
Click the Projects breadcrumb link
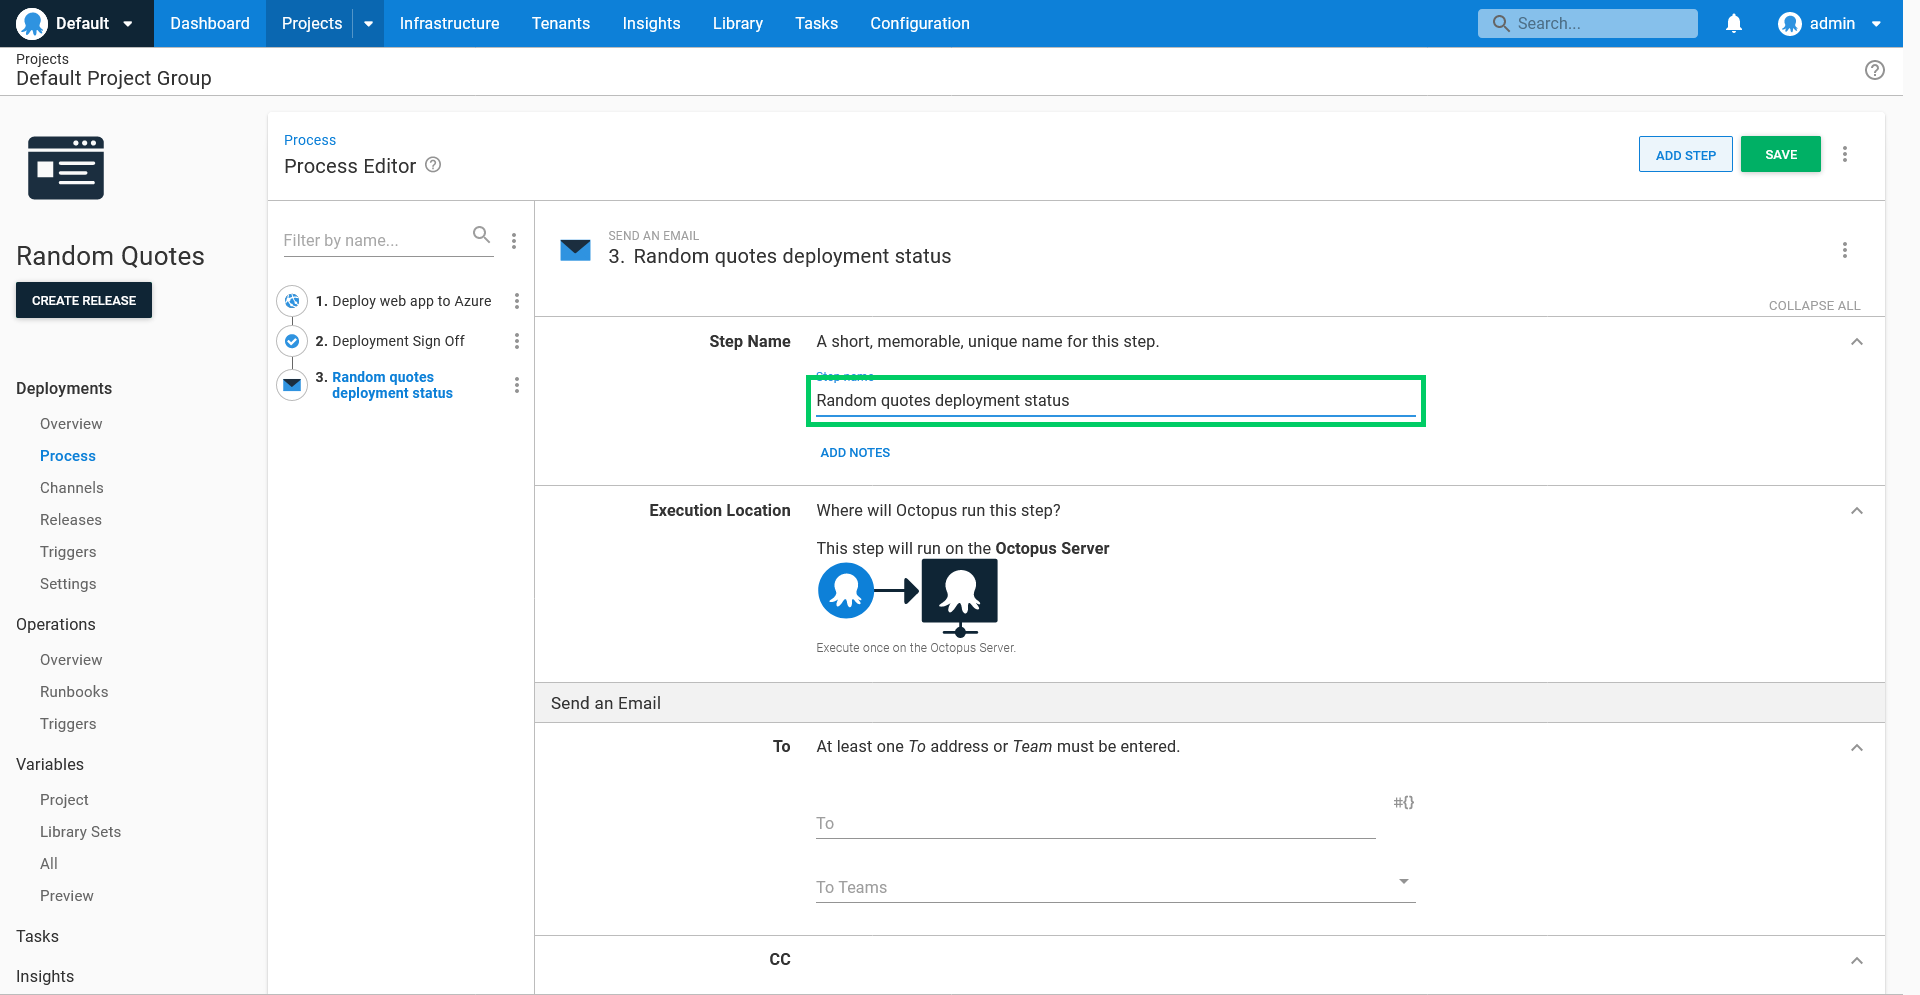coord(42,59)
